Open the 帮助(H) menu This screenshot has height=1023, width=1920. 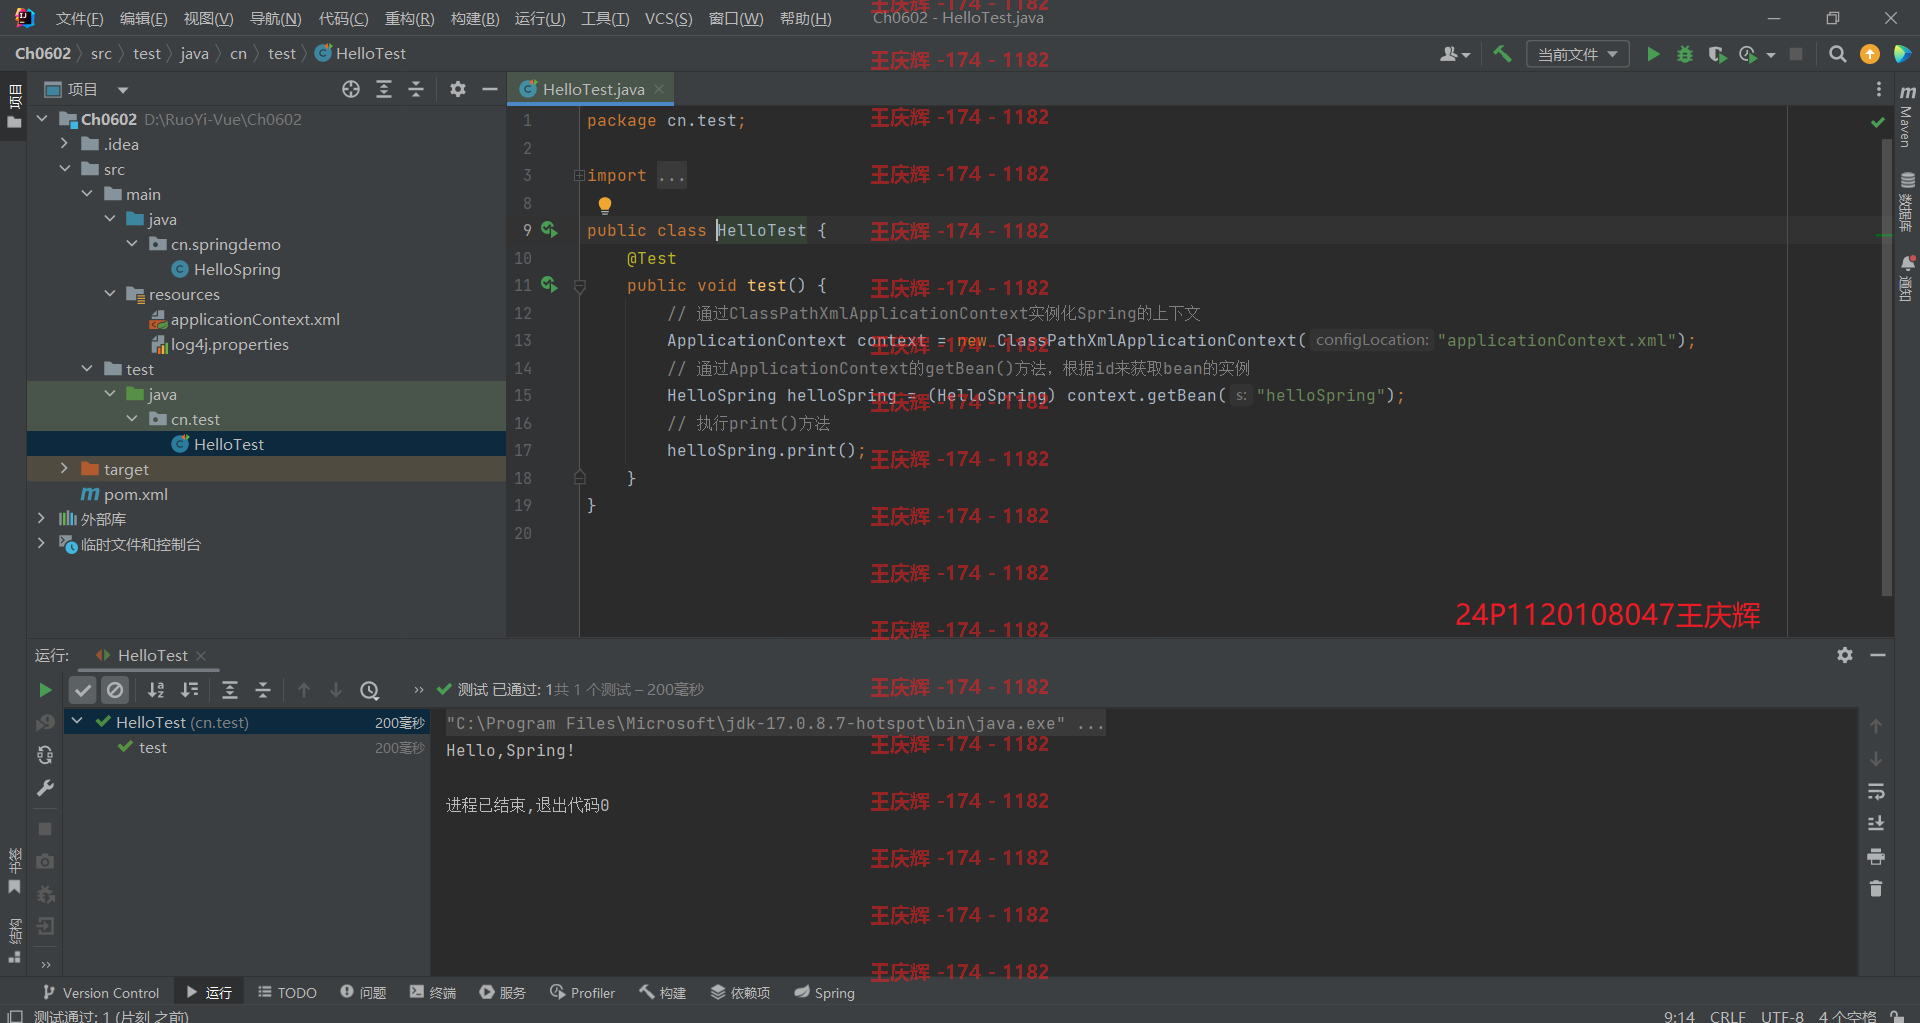[x=805, y=19]
